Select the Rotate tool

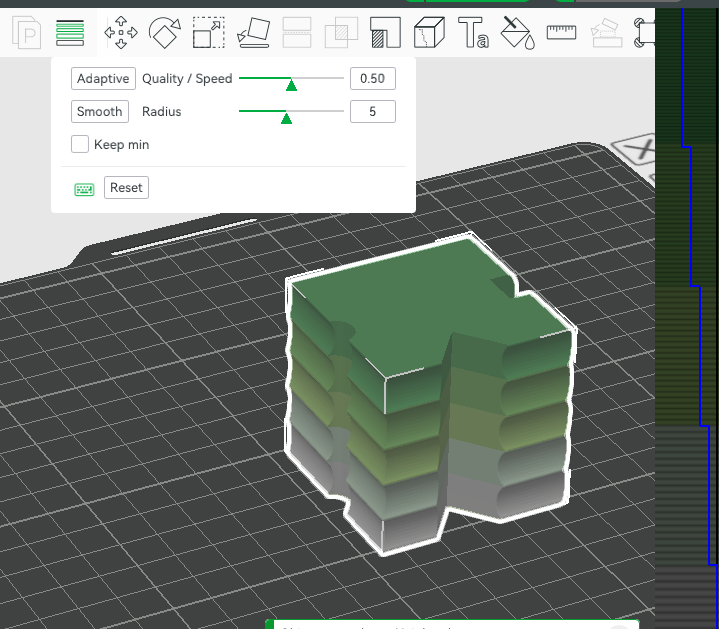[165, 33]
